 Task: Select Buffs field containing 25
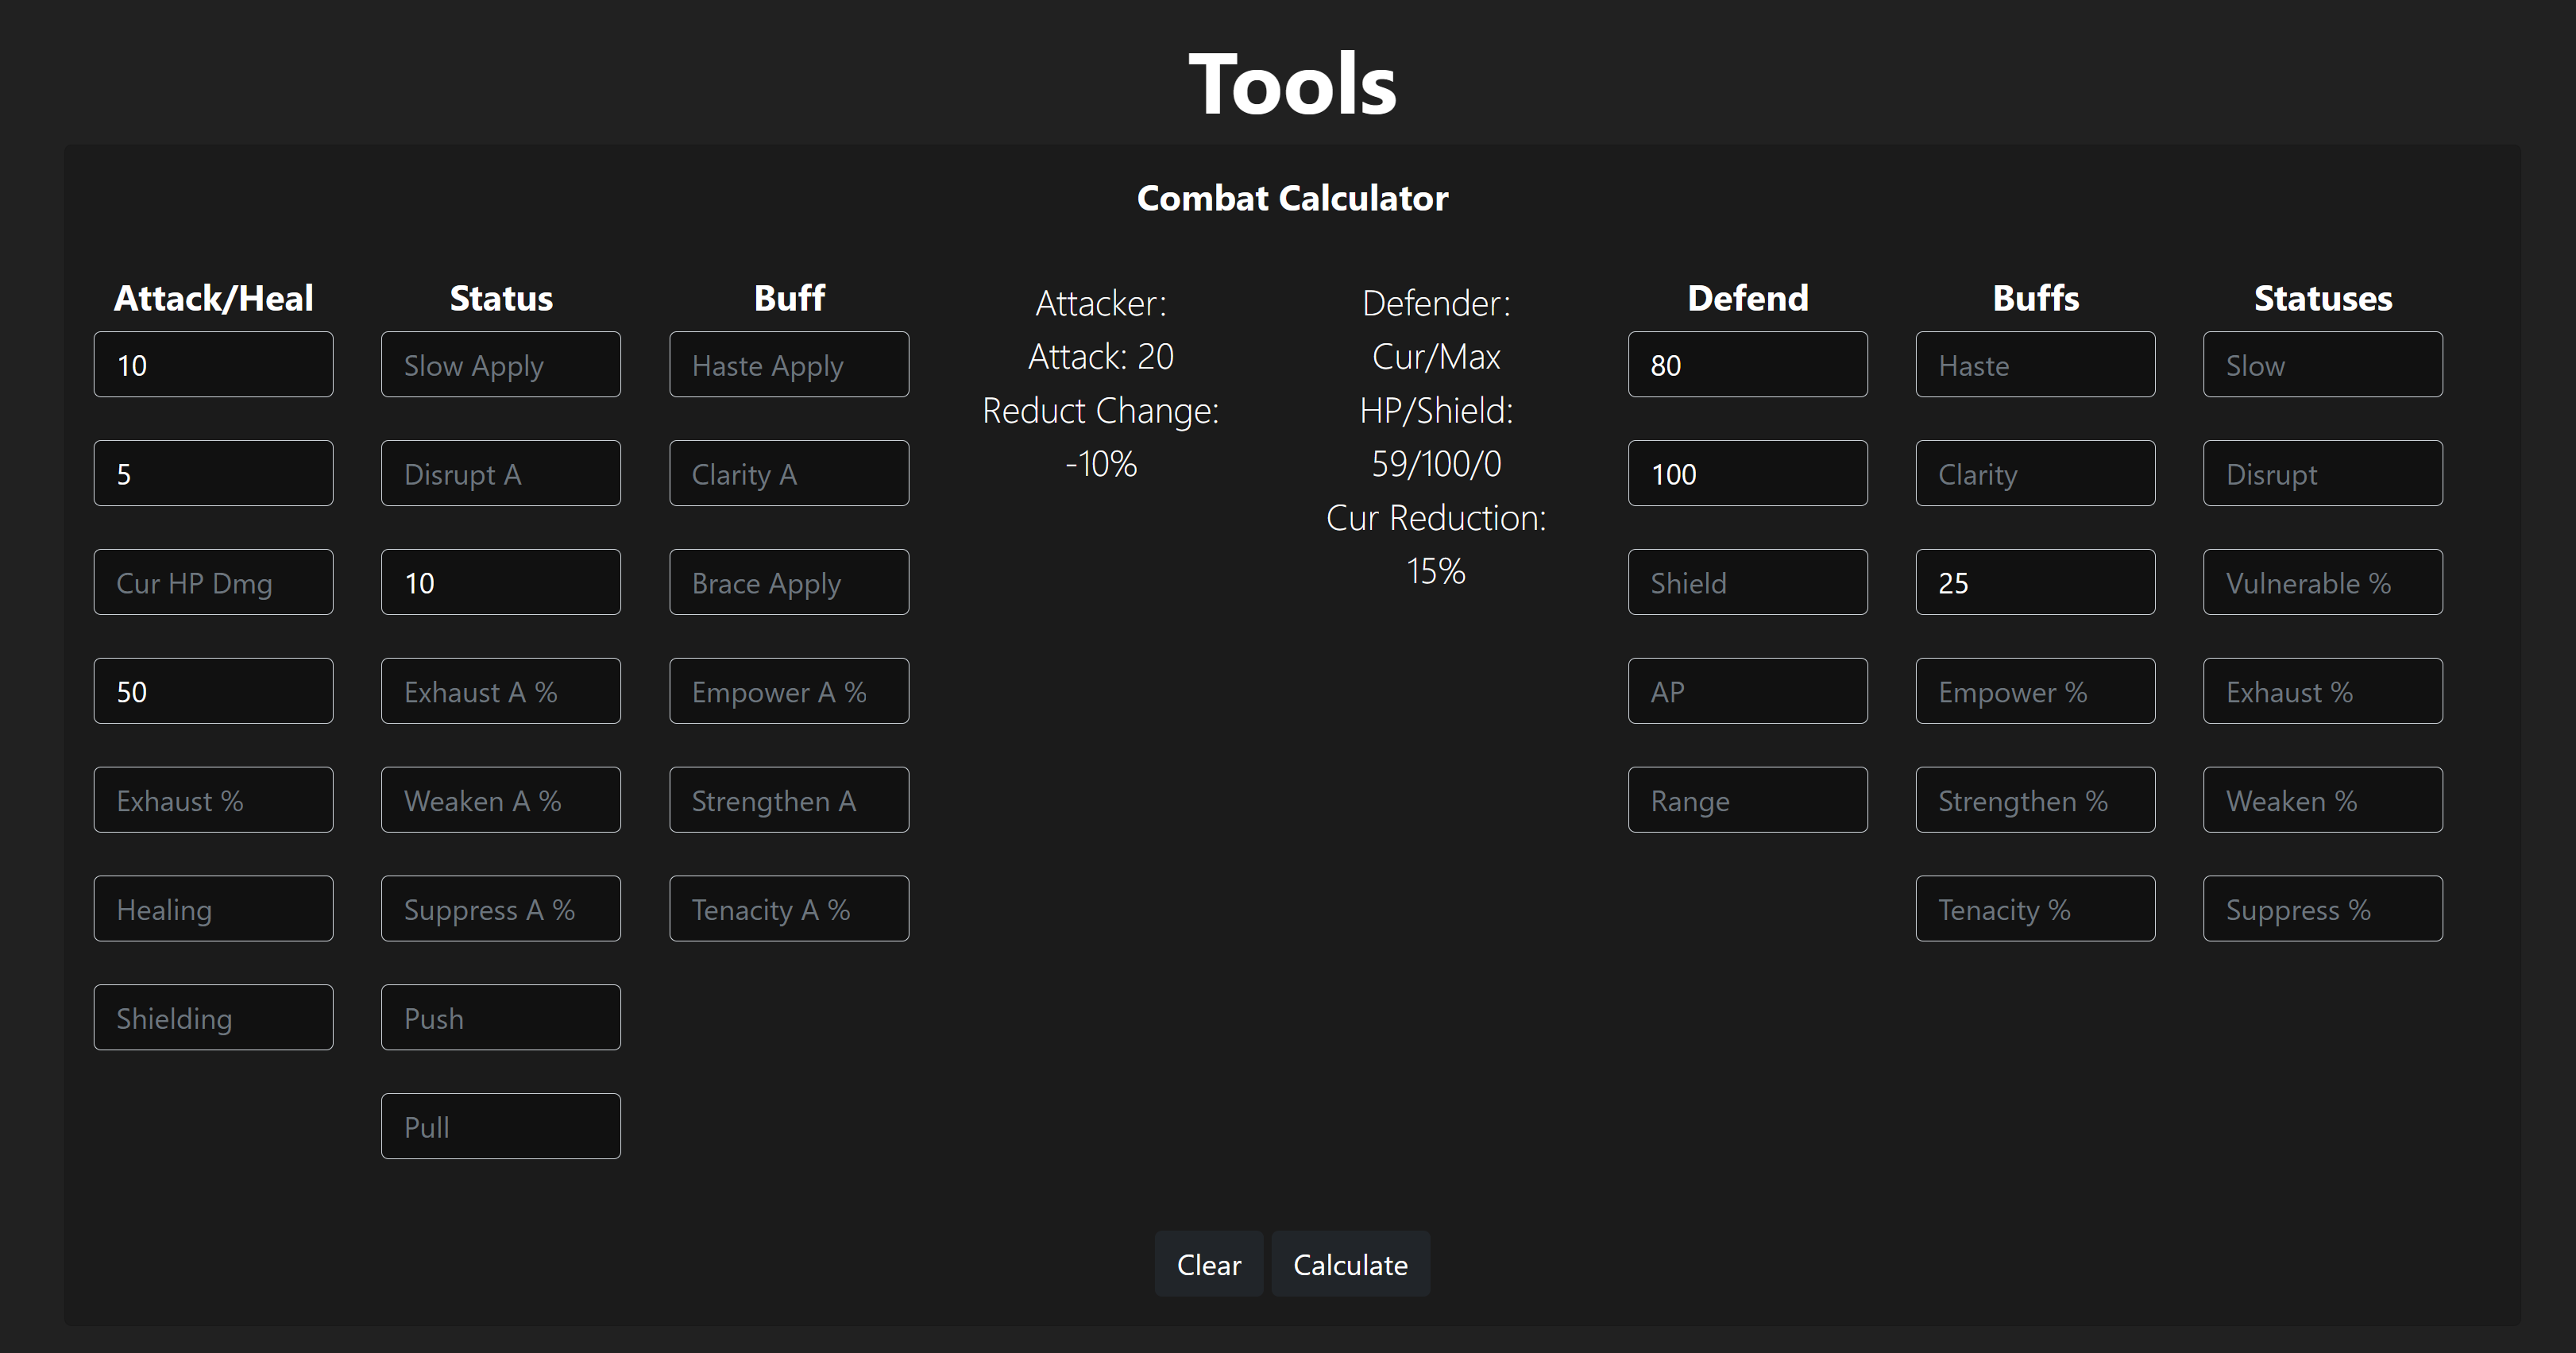click(x=2035, y=582)
